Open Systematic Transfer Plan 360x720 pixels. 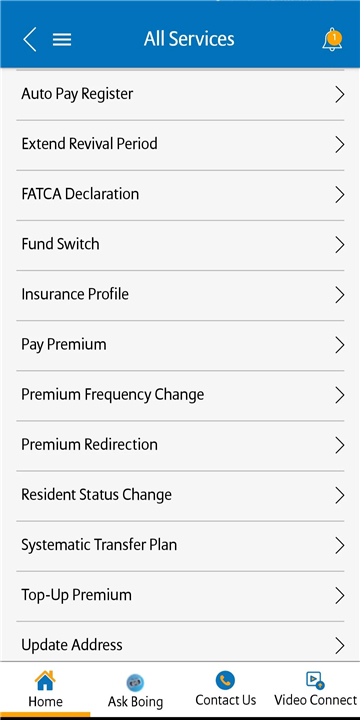180,545
